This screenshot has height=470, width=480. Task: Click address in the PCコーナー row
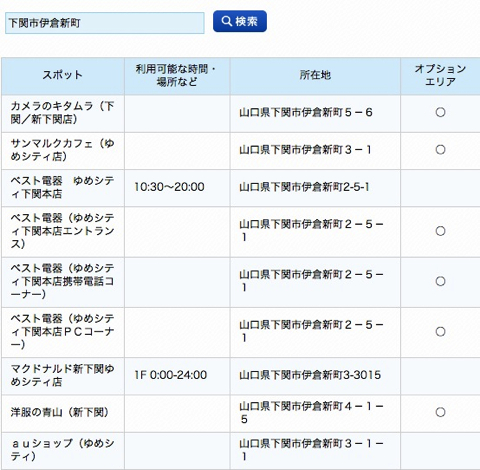tap(311, 331)
